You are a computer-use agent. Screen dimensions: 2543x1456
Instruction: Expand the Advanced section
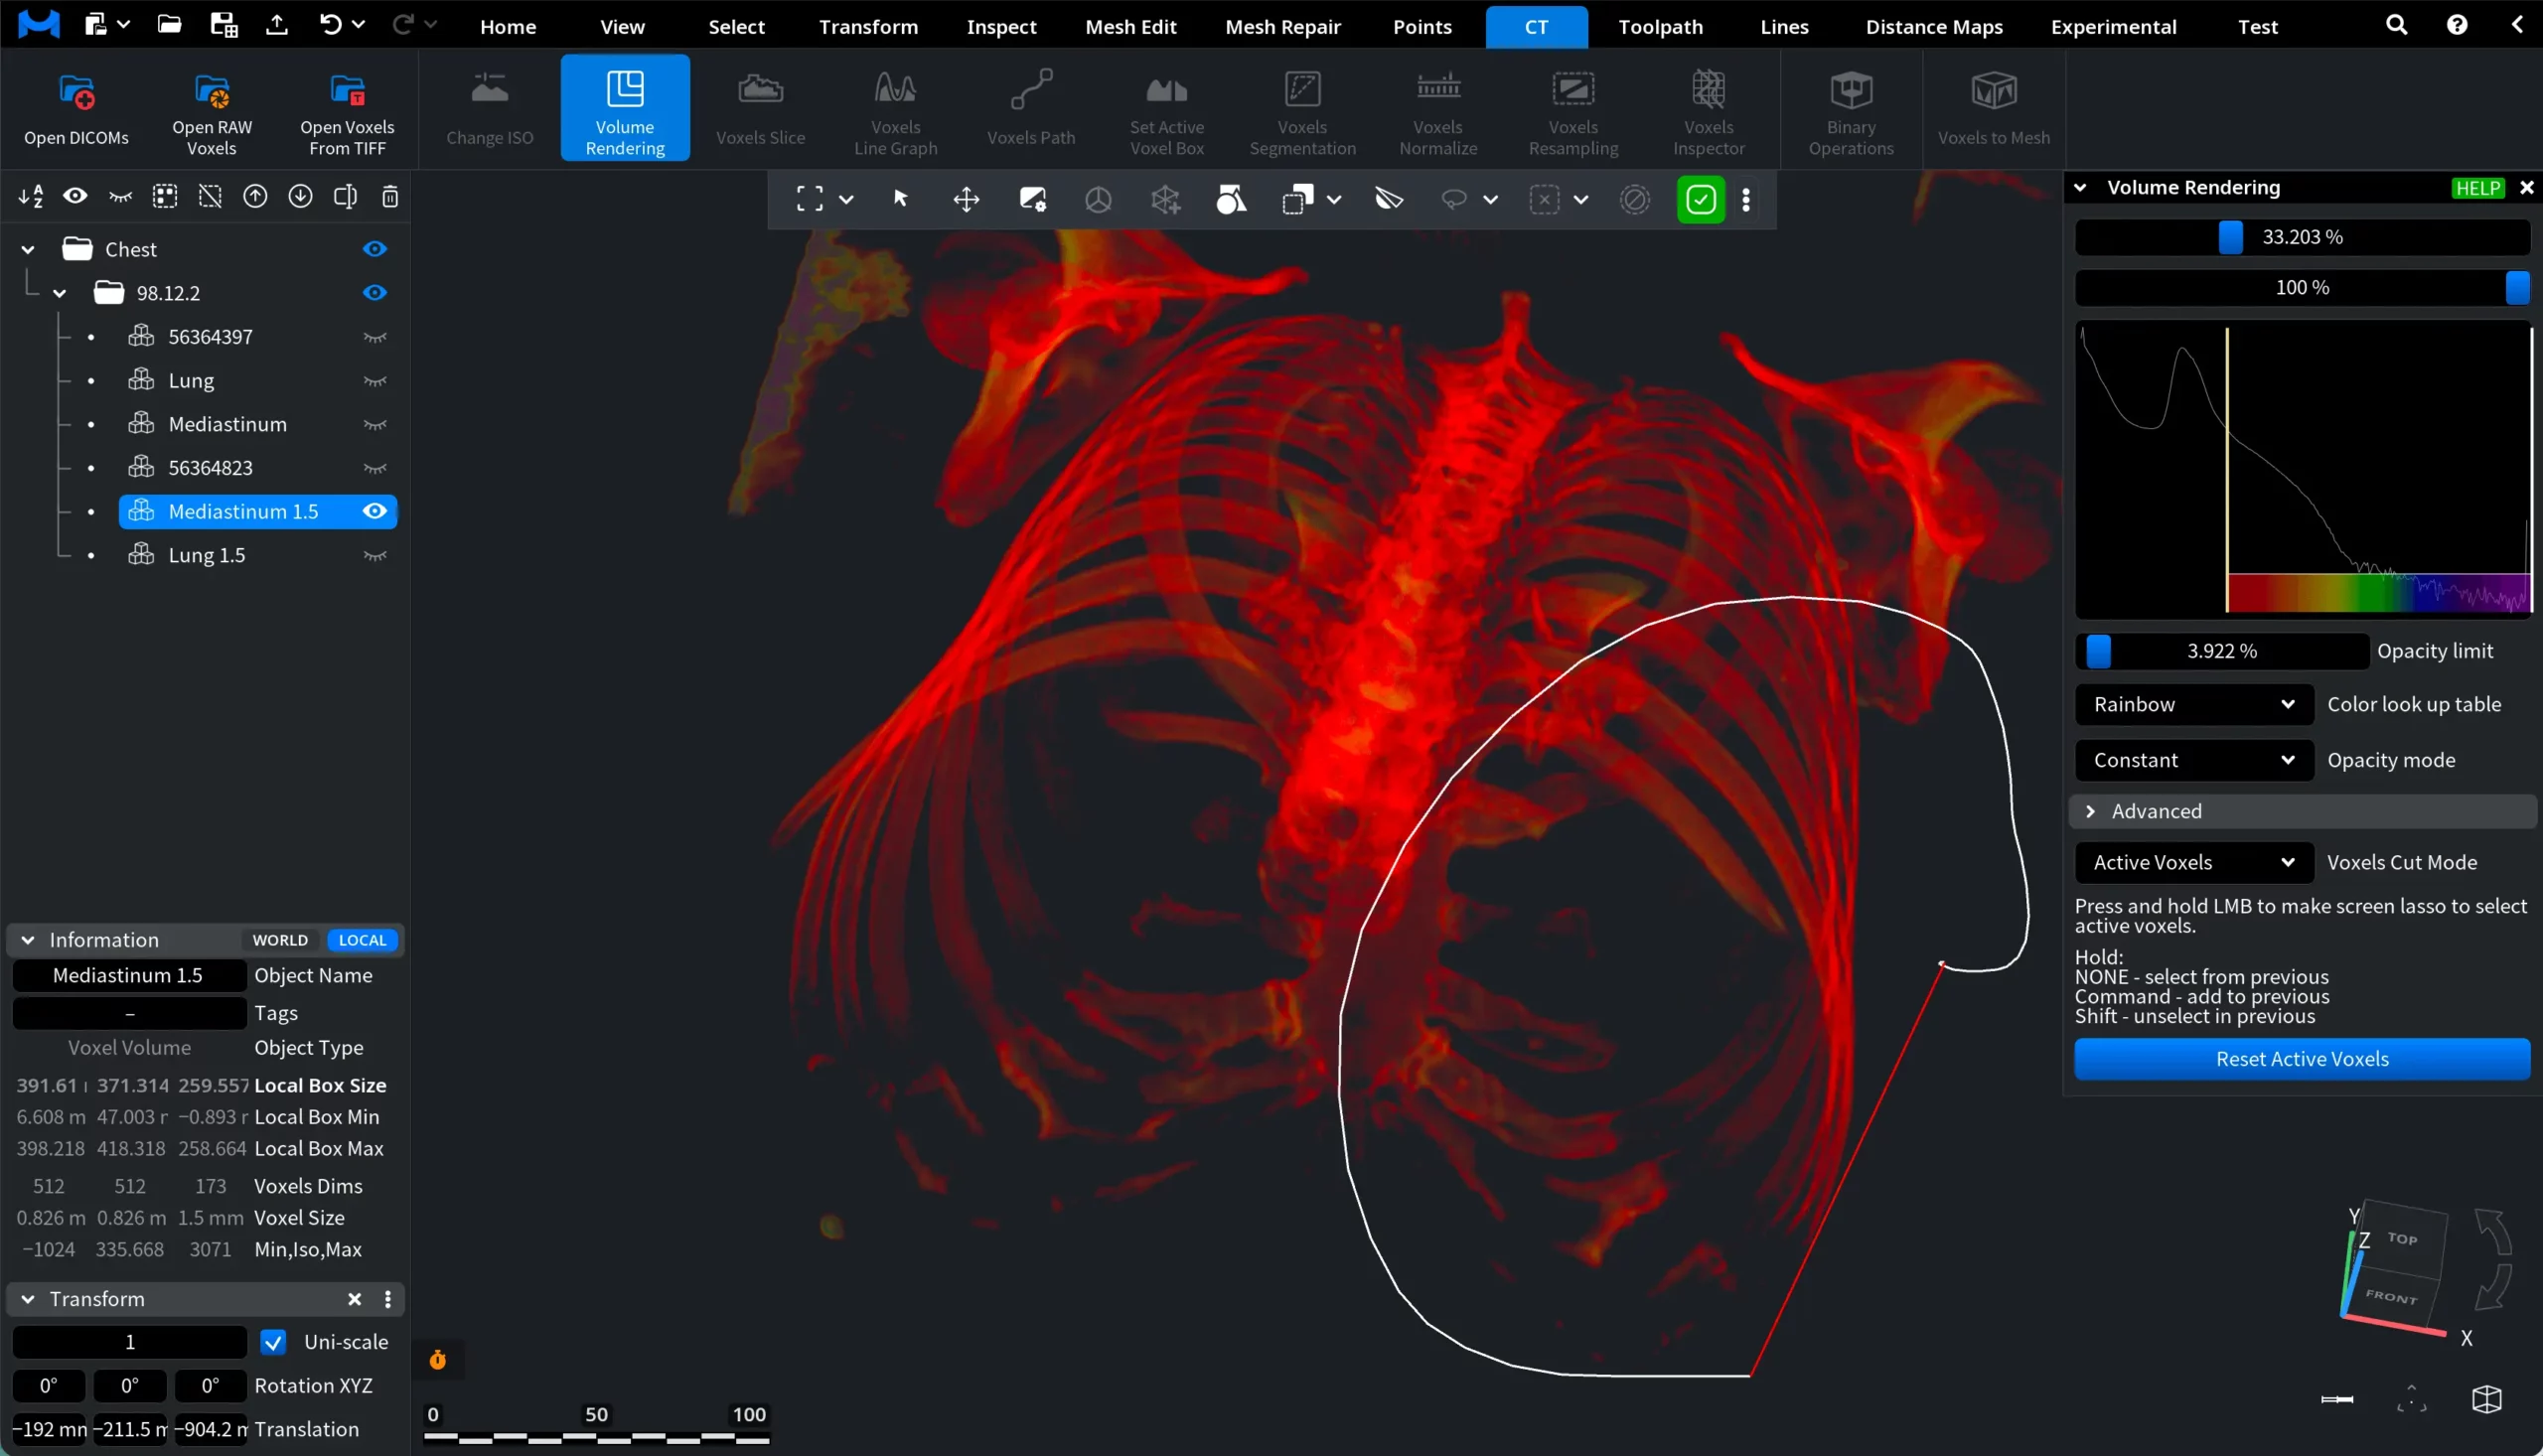click(2303, 811)
